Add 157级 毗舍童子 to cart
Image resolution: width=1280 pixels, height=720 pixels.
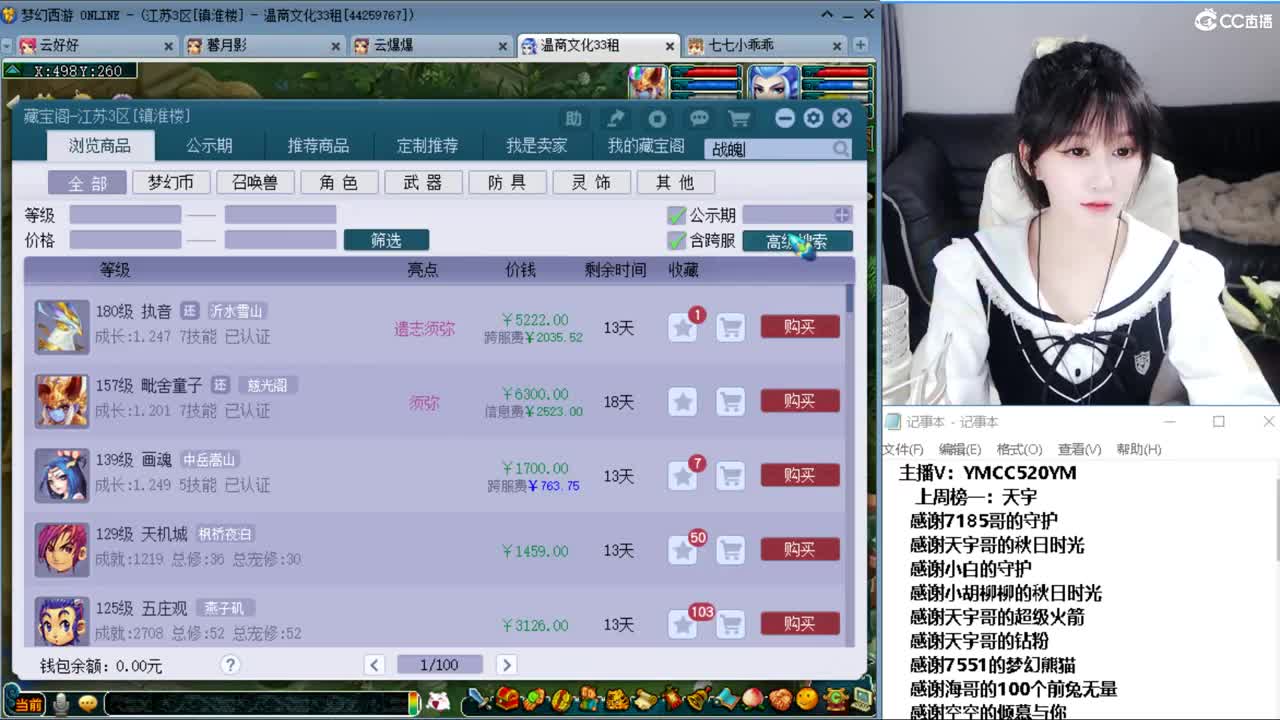731,401
